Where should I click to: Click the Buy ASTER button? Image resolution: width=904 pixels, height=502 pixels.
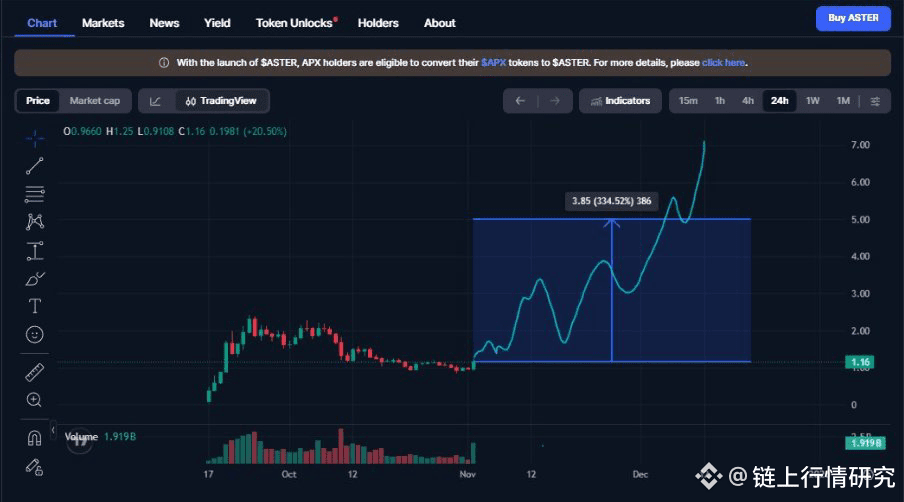(852, 18)
